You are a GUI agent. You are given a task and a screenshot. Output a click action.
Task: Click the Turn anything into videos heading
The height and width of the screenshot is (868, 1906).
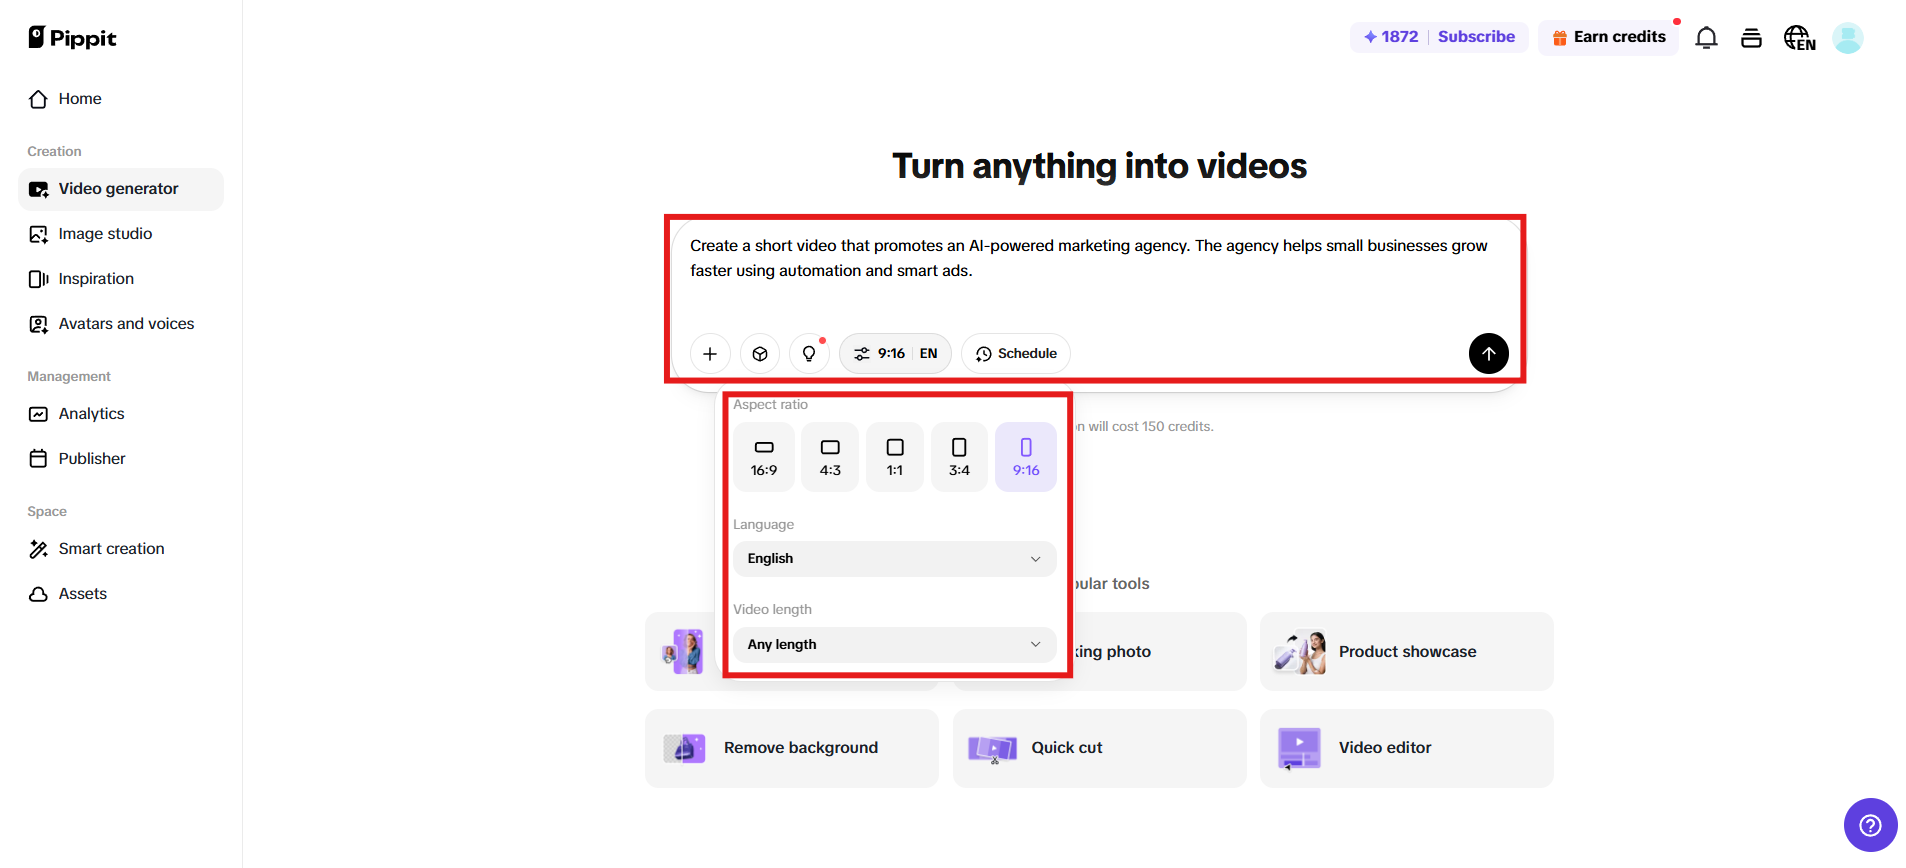tap(1099, 166)
